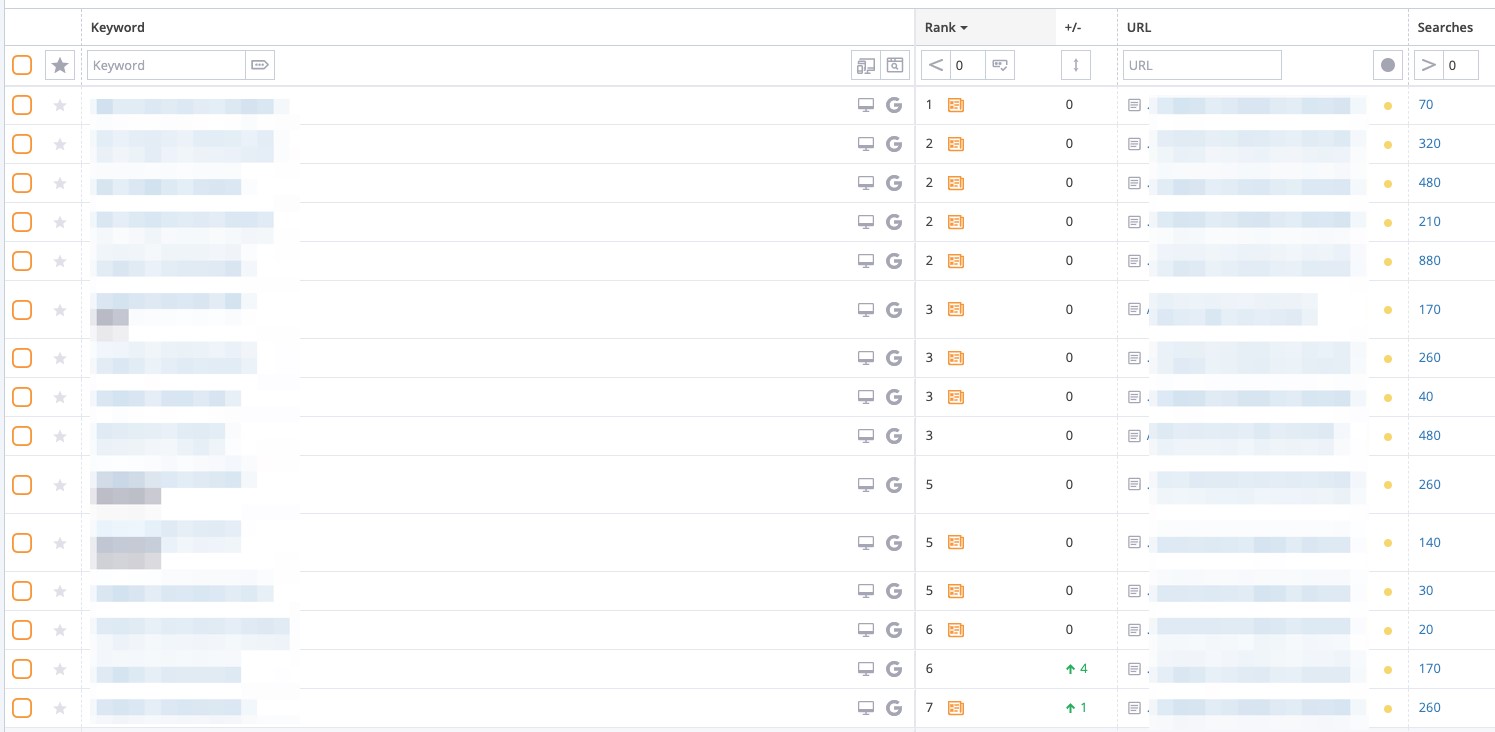Click the URL page icon in the 210 searches row

pos(1134,222)
